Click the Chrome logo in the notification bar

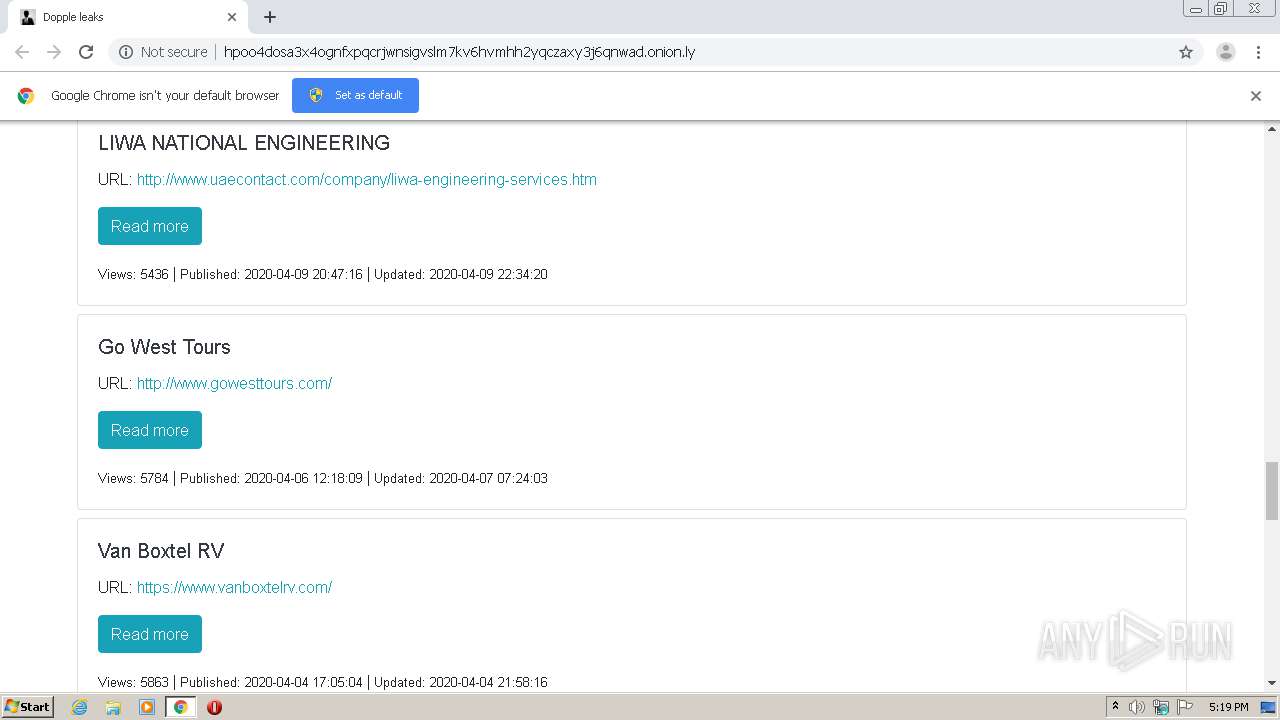point(26,96)
